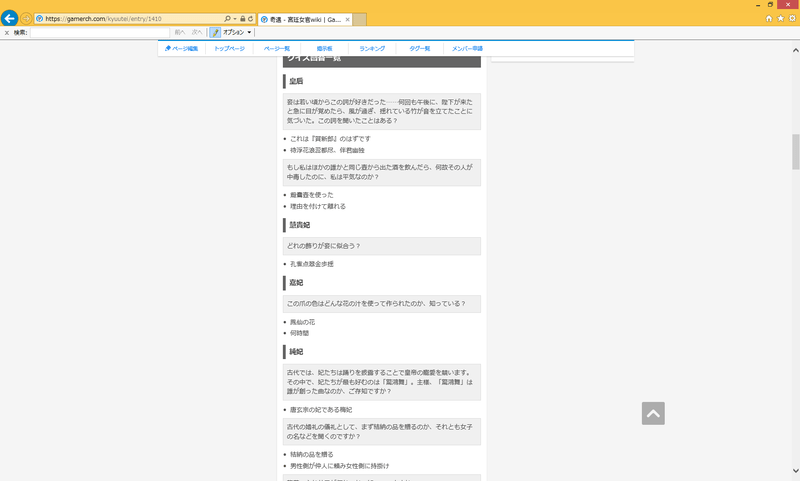Click the find bar search input field

click(x=100, y=32)
